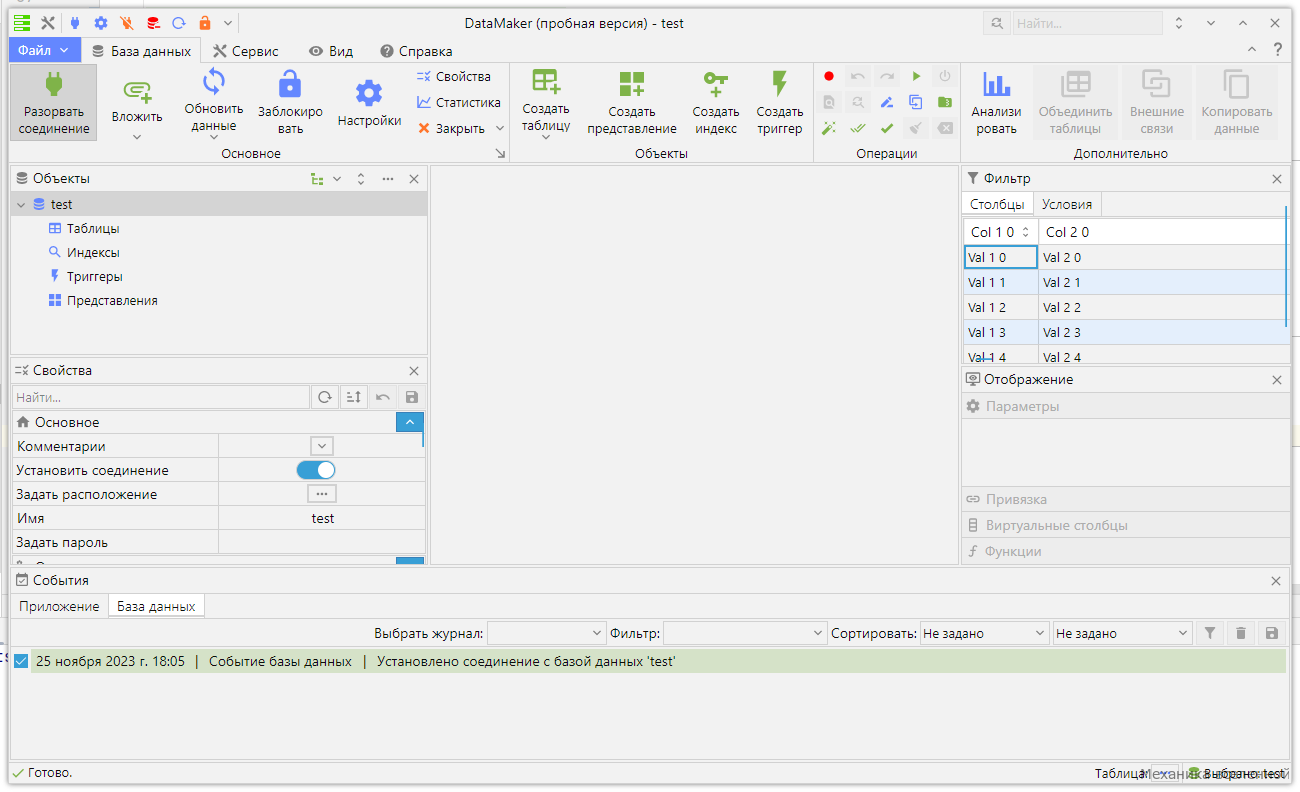The image size is (1300, 792).
Task: Click the red database icon in quick access bar
Action: [x=153, y=23]
